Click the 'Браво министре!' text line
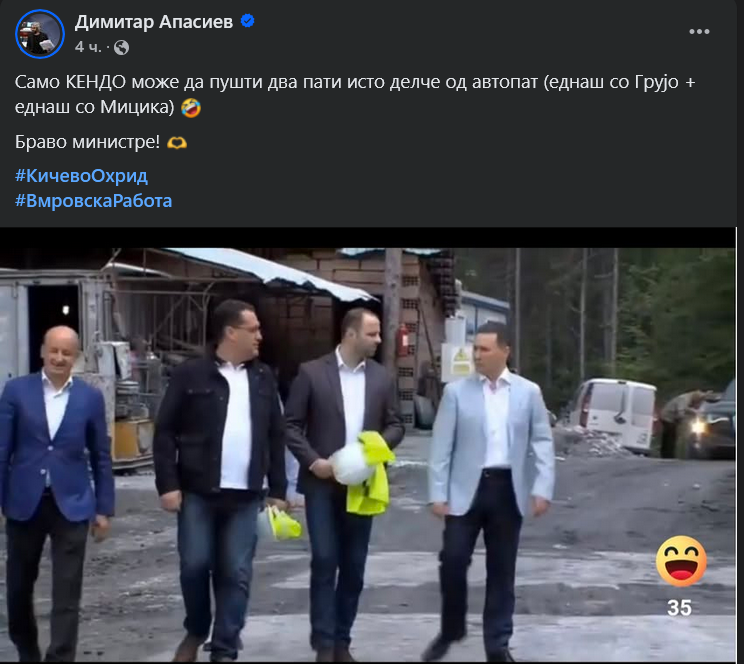 [x=87, y=142]
